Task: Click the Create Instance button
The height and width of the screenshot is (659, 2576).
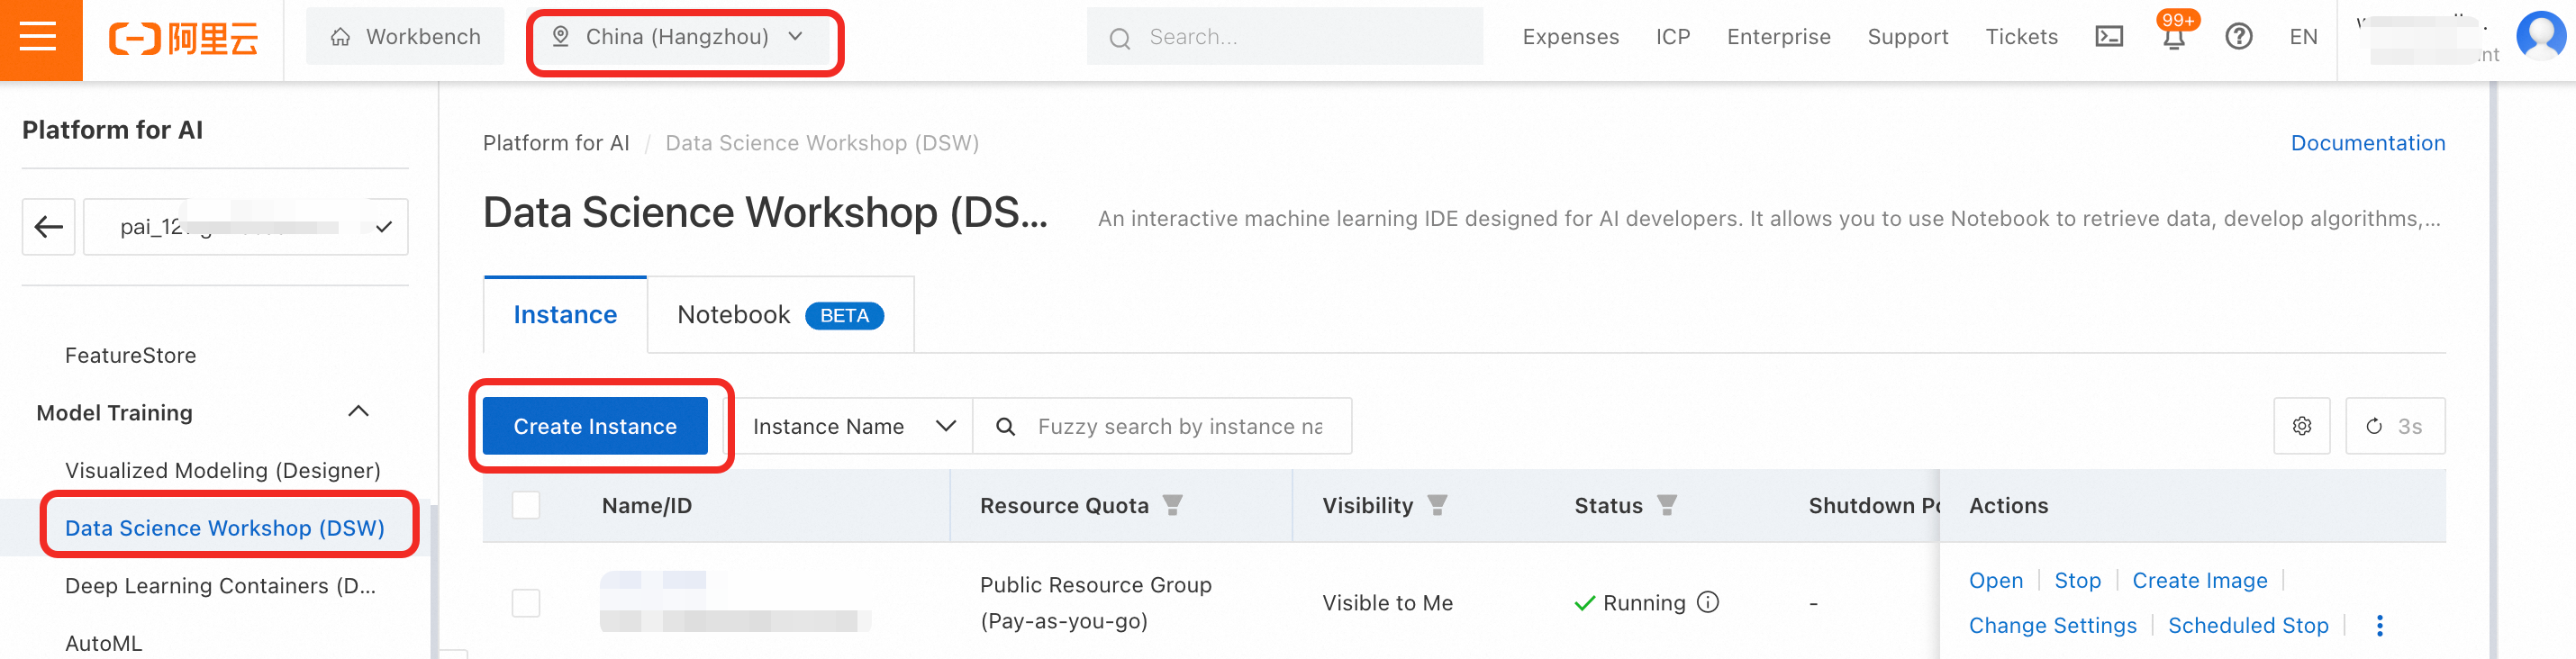Action: [x=595, y=426]
